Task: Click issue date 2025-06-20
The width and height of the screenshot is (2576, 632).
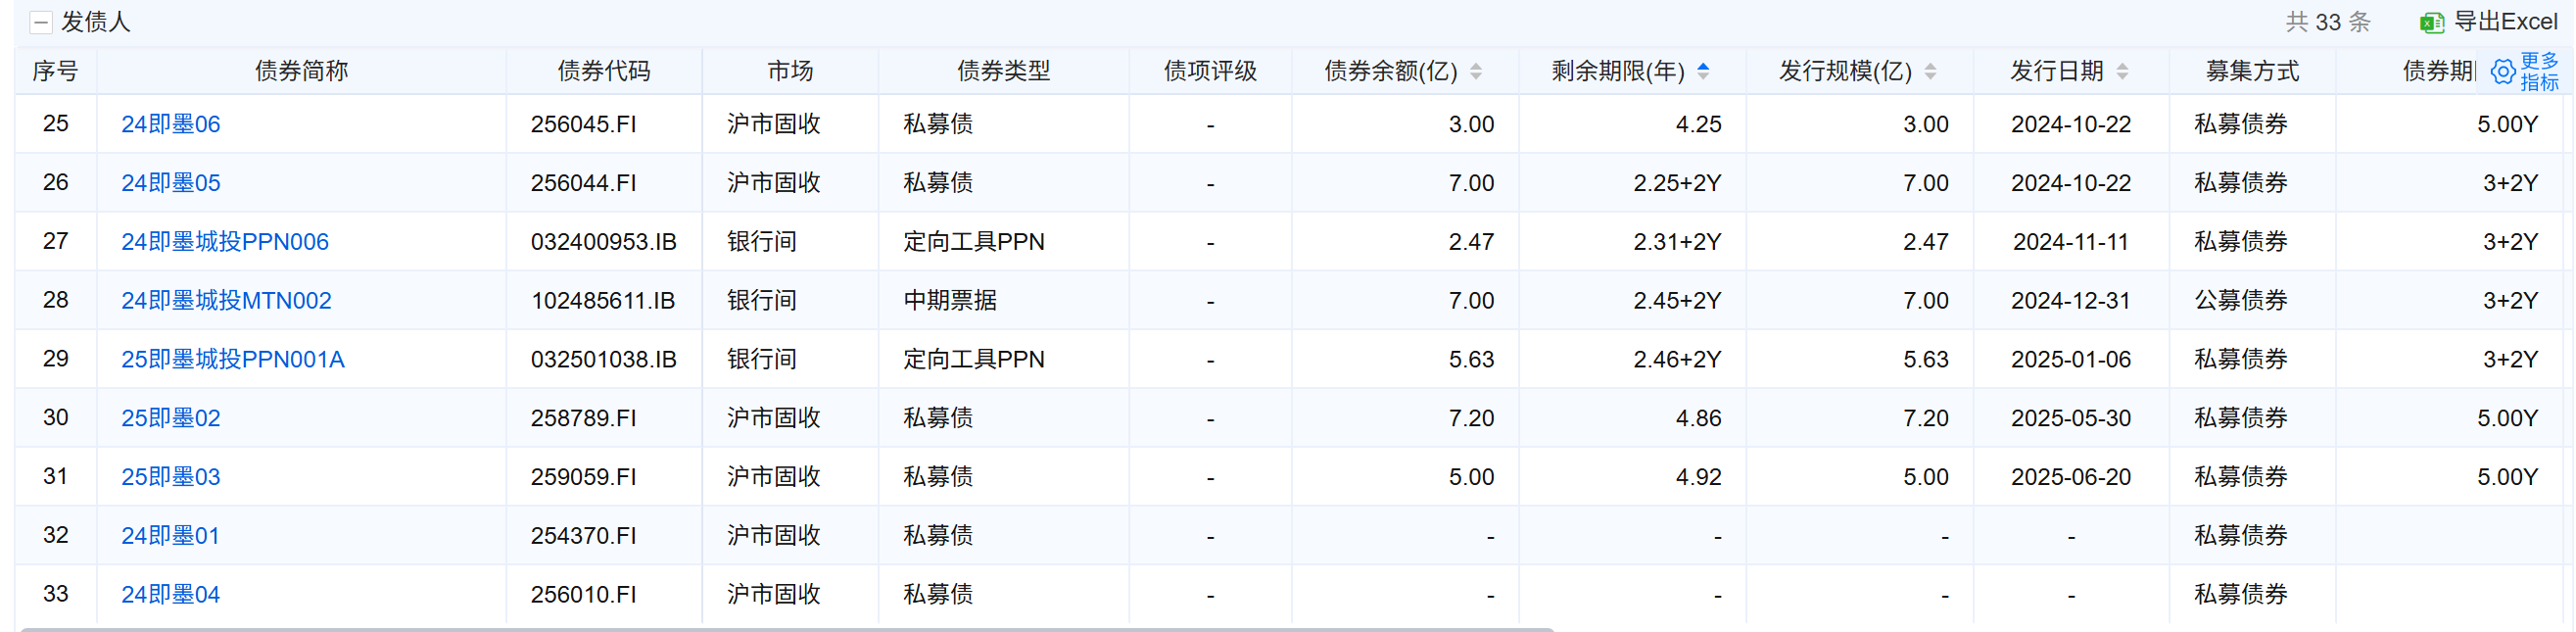Action: 2071,477
